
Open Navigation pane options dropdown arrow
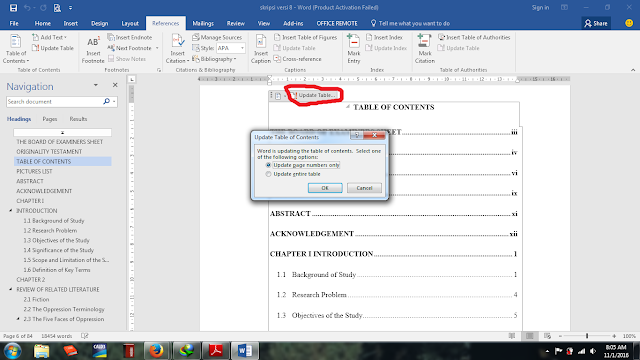96,85
